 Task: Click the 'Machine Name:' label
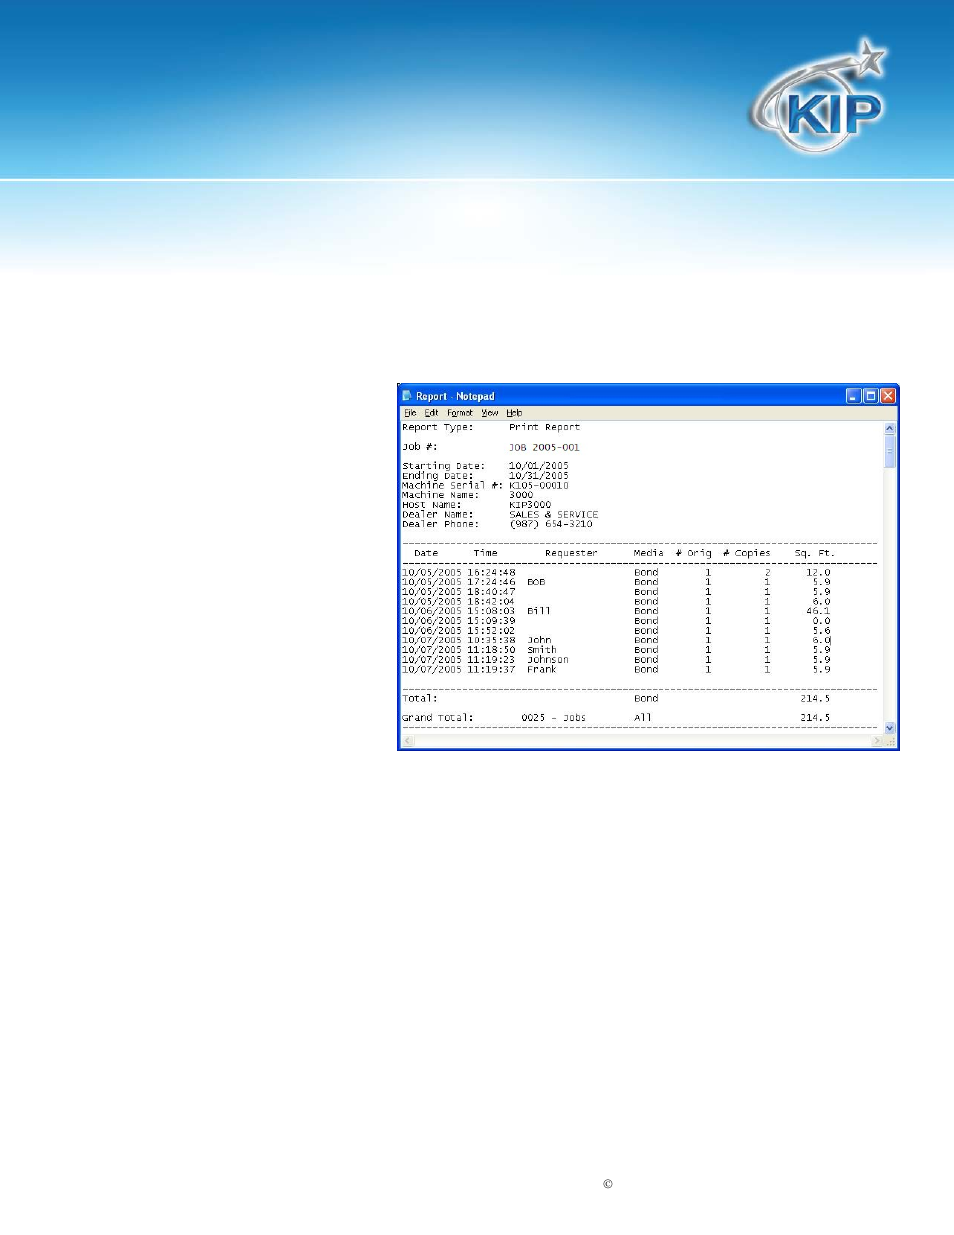pos(440,495)
